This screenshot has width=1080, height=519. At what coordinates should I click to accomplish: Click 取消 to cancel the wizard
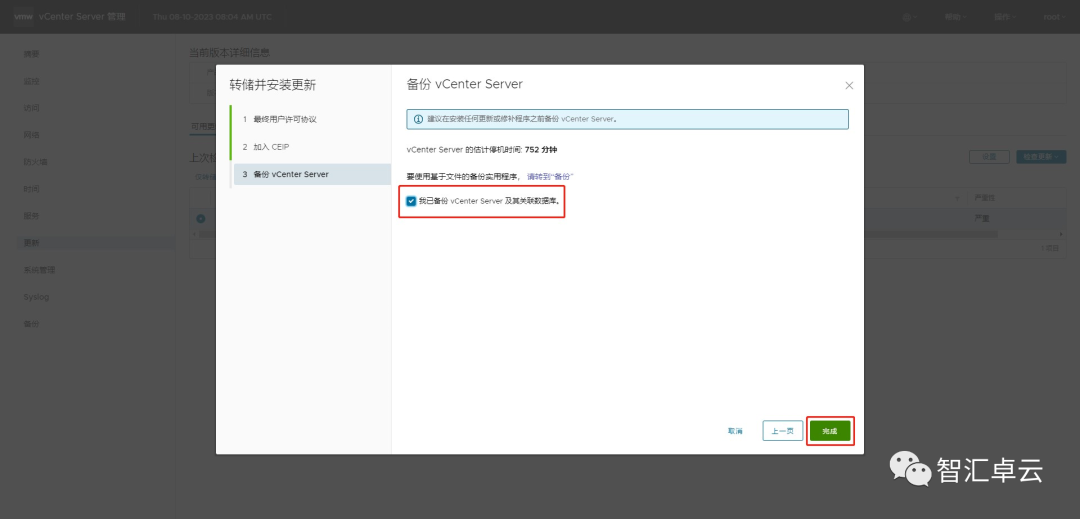(x=735, y=431)
